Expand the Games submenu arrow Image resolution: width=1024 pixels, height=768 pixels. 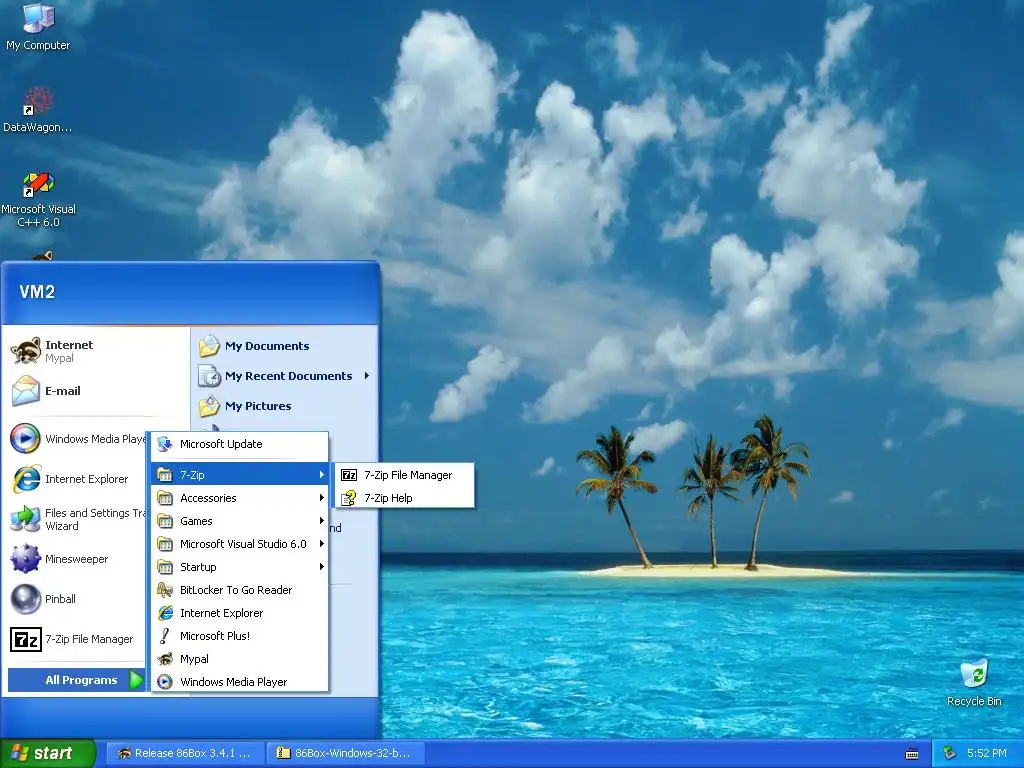[322, 520]
